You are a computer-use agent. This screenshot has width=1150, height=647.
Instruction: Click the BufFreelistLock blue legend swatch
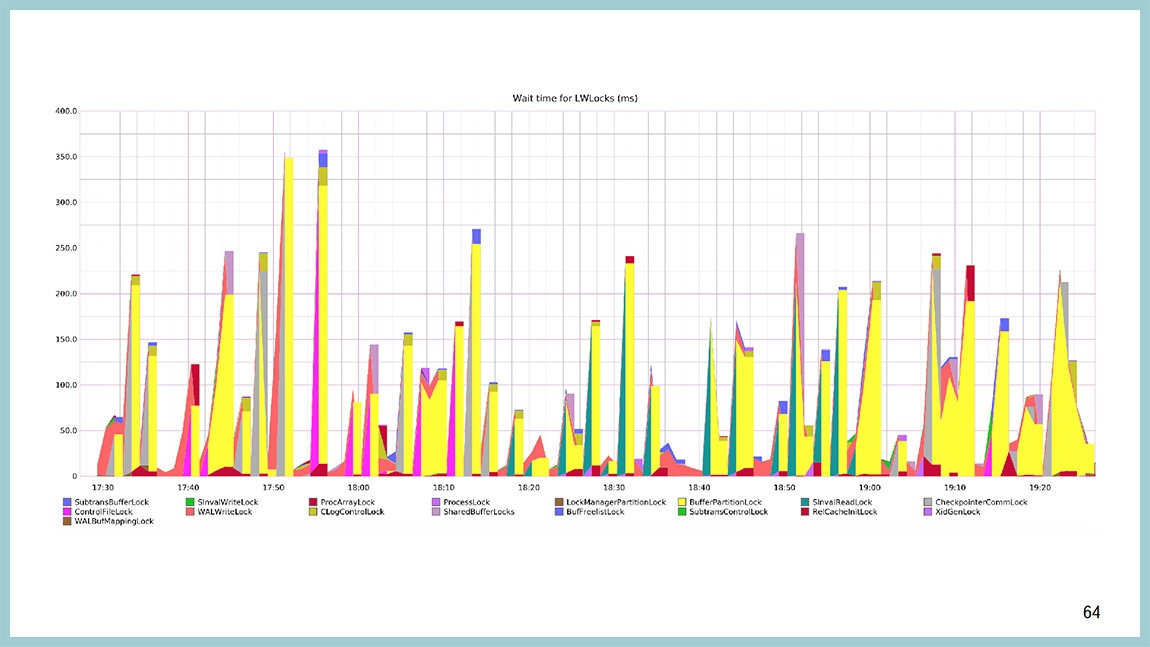[559, 512]
